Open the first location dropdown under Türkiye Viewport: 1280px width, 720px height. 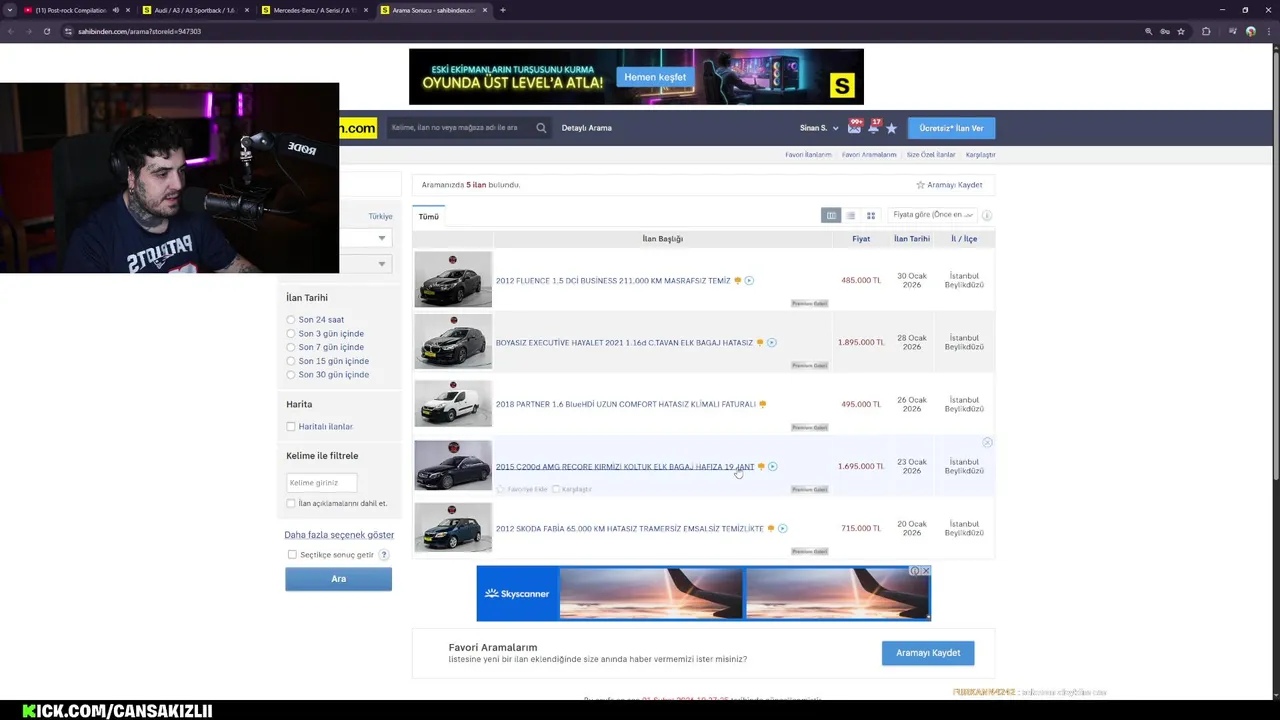[x=366, y=238]
